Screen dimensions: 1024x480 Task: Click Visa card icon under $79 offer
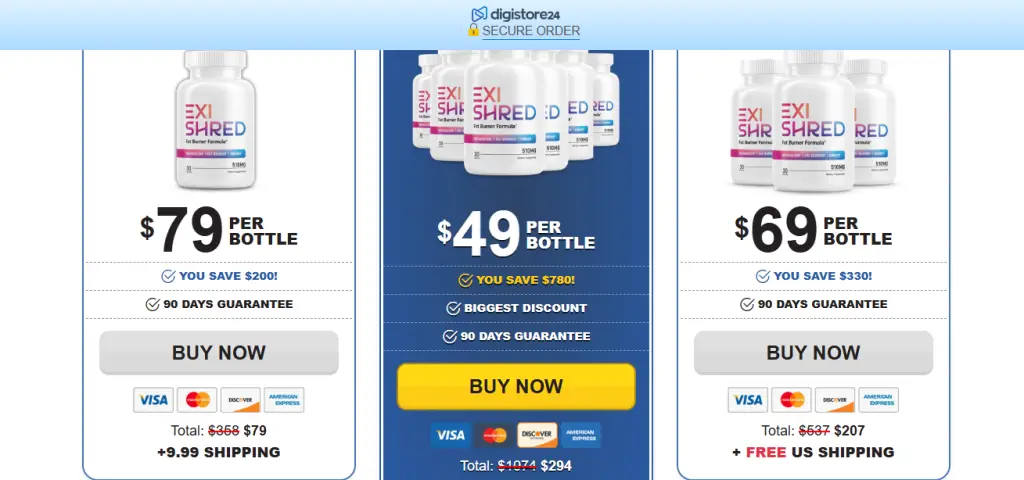click(153, 400)
